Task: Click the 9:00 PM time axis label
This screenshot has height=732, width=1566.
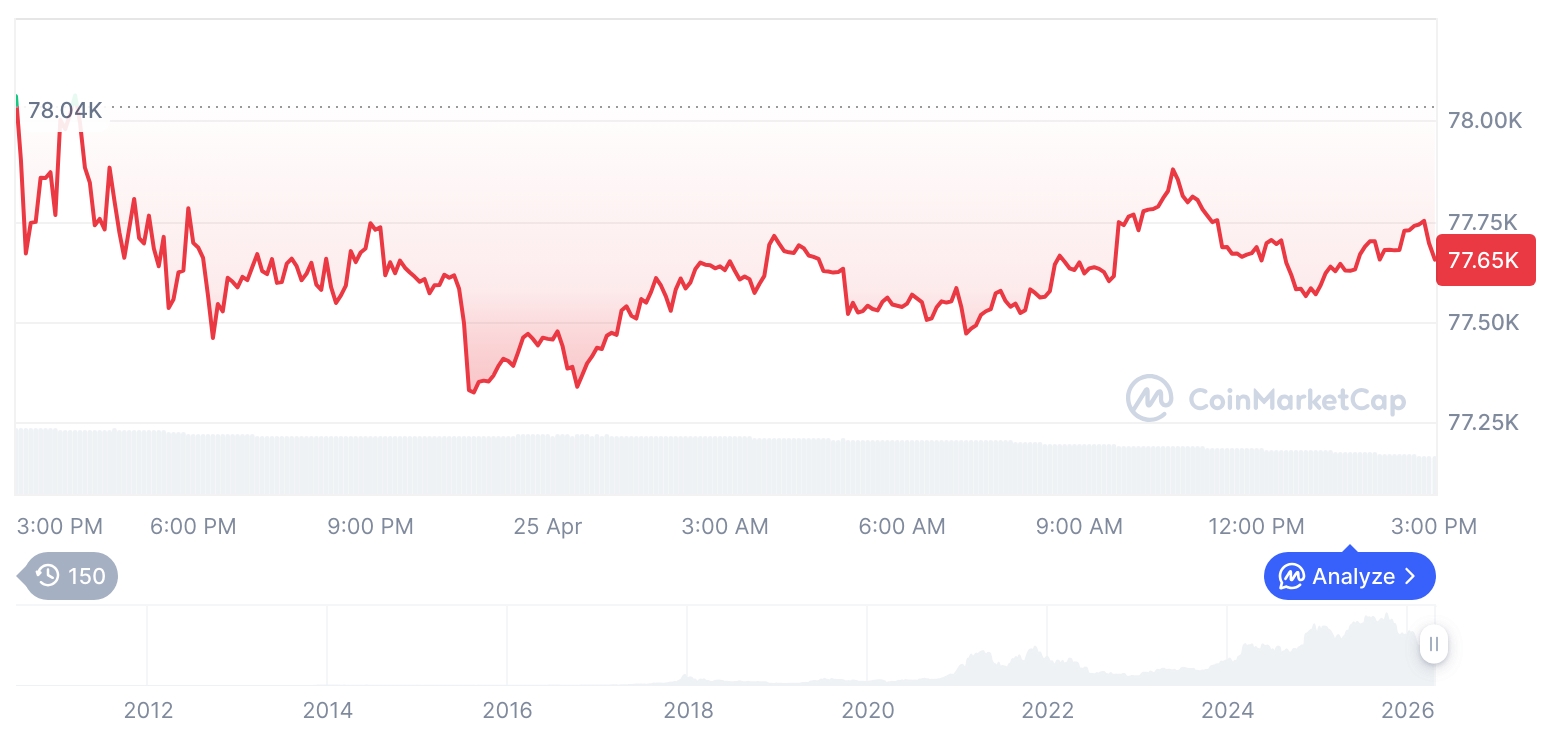Action: [370, 527]
